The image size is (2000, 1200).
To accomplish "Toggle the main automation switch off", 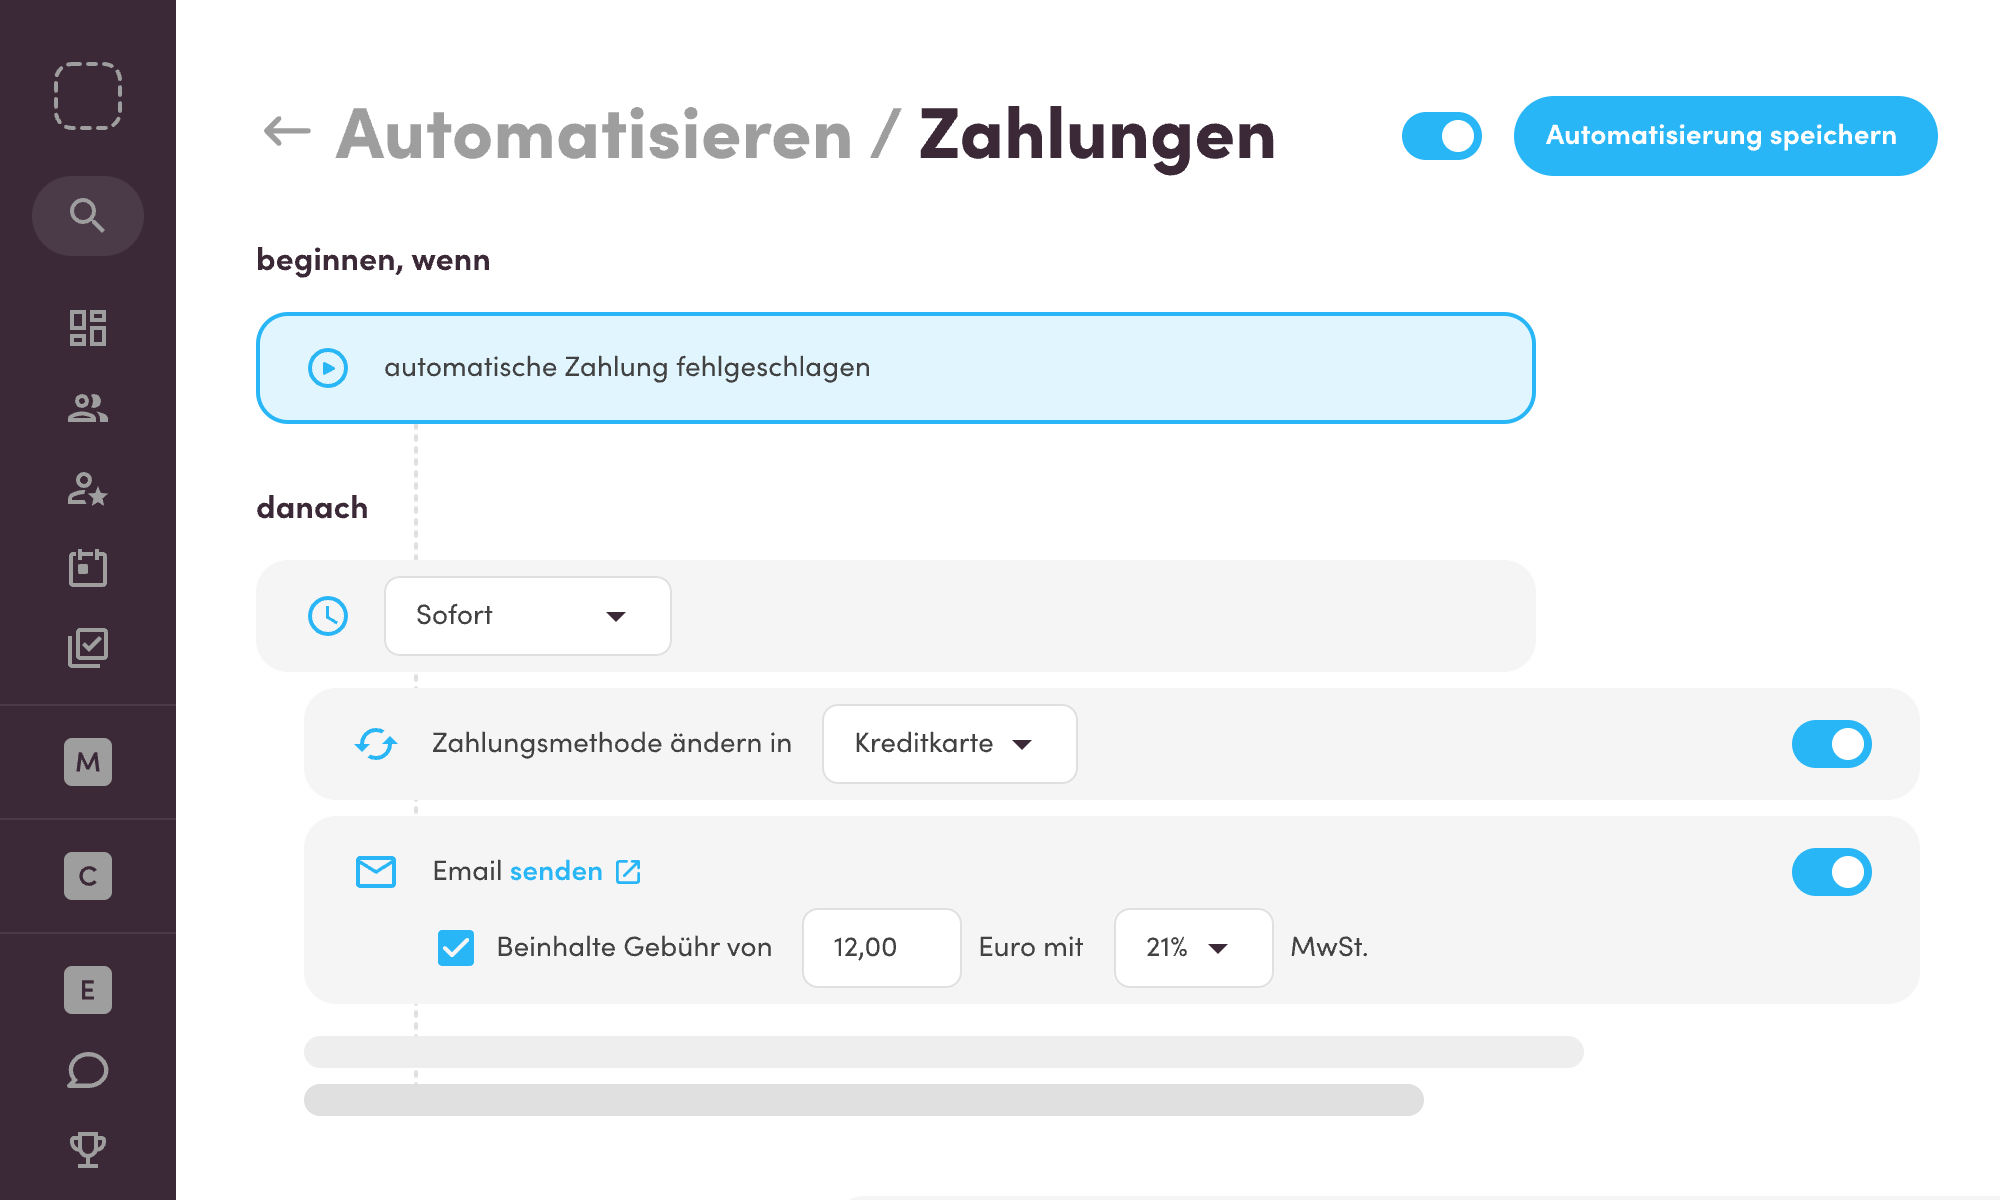I will click(x=1441, y=136).
